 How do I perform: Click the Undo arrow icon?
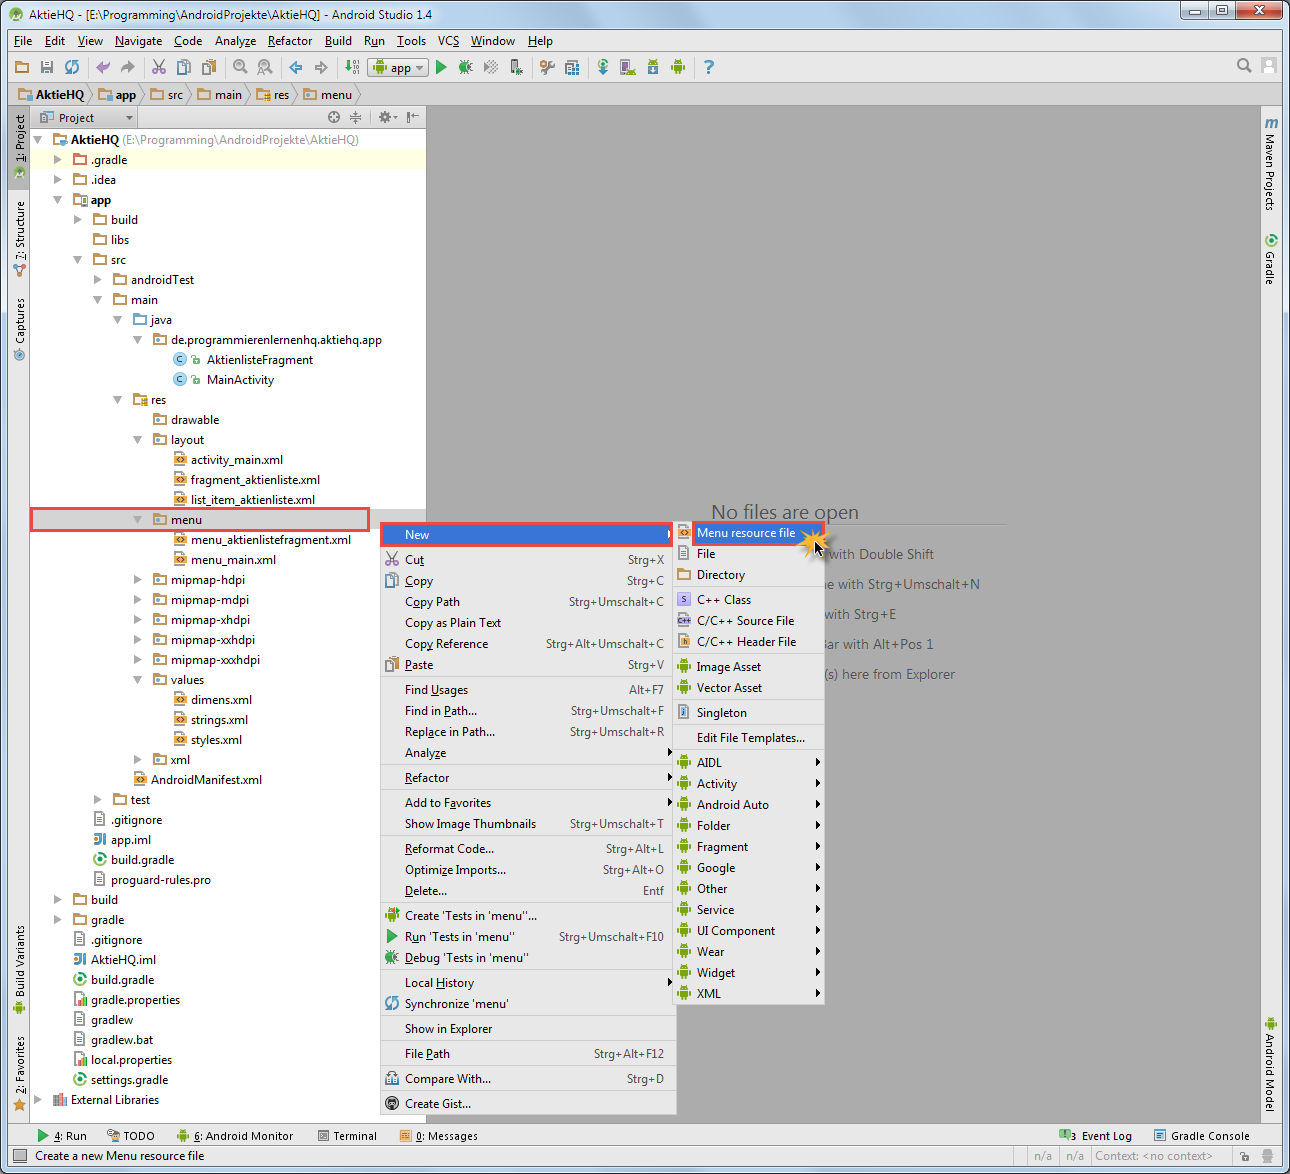pyautogui.click(x=103, y=67)
